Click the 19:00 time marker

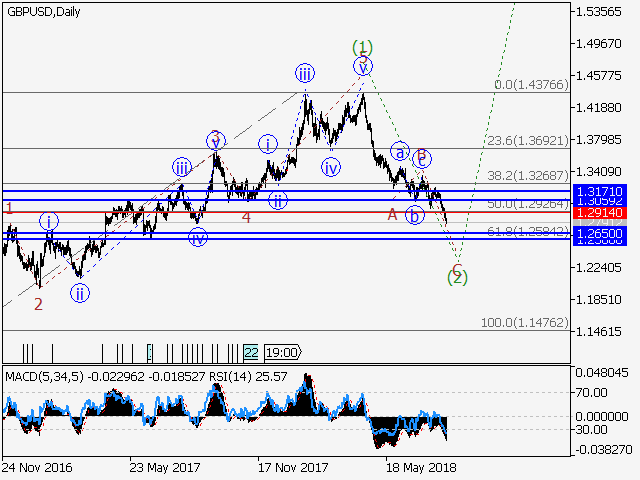(x=283, y=352)
